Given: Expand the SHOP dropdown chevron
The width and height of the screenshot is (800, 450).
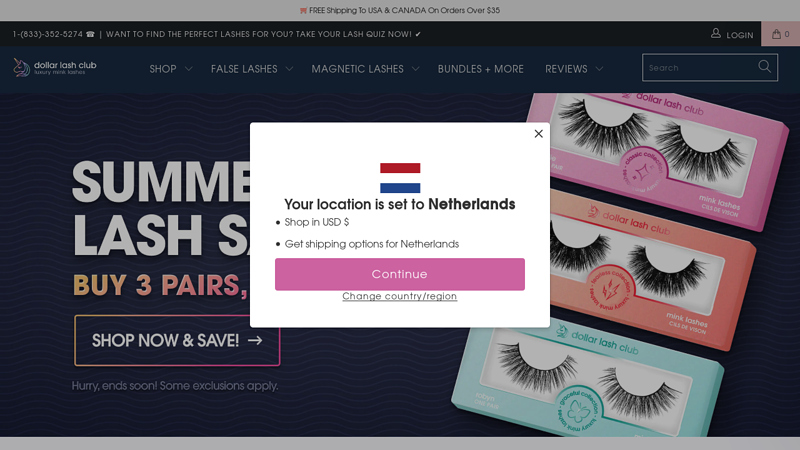Looking at the screenshot, I should coord(188,69).
